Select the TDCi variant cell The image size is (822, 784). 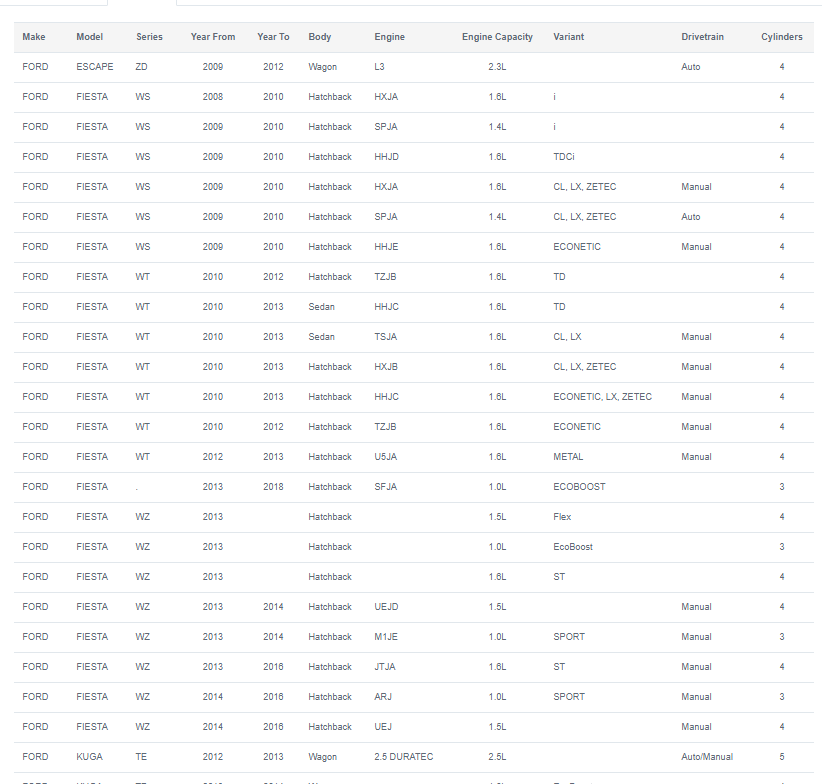pyautogui.click(x=564, y=157)
